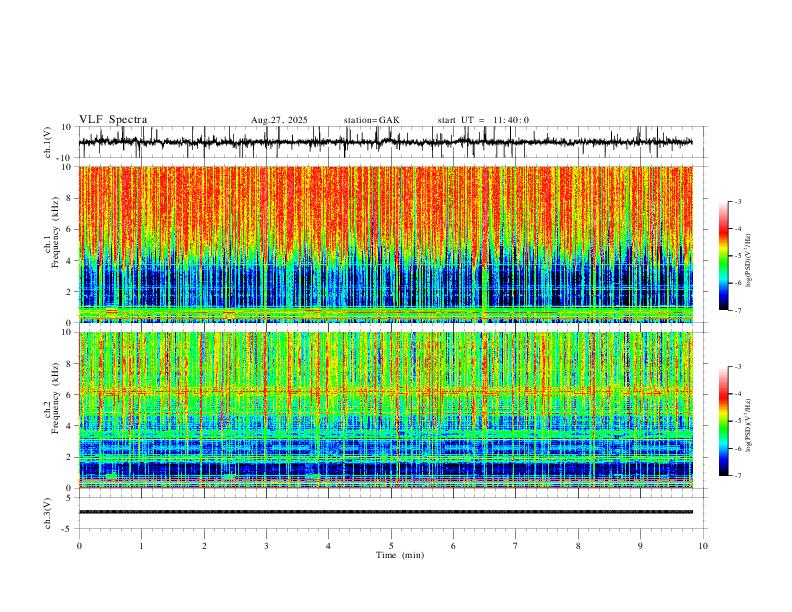Click the lower colorbar log(PSD) label

[x=749, y=425]
